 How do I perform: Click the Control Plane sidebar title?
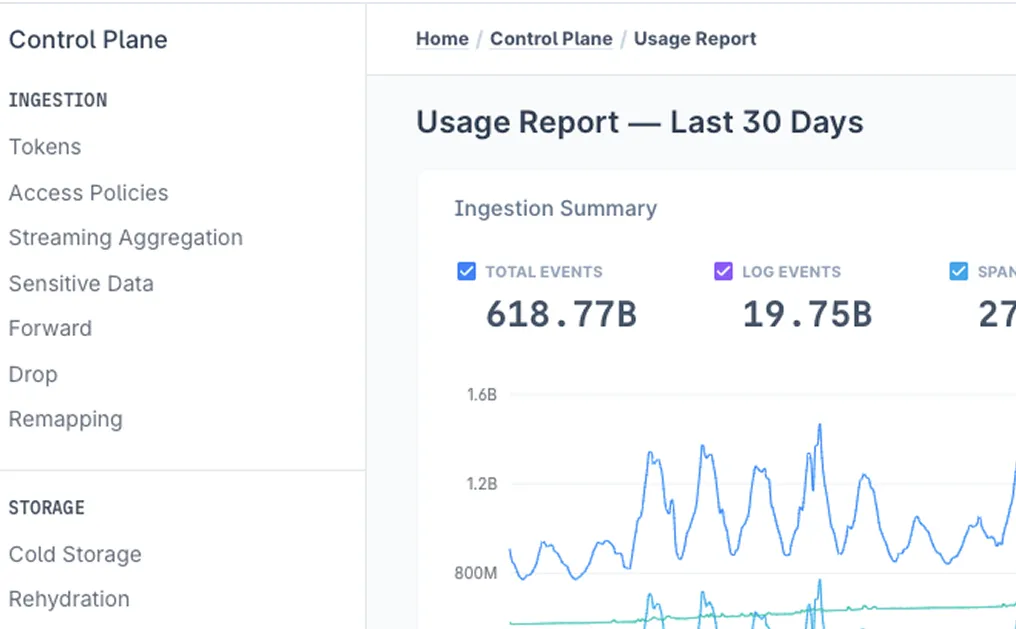[x=88, y=40]
